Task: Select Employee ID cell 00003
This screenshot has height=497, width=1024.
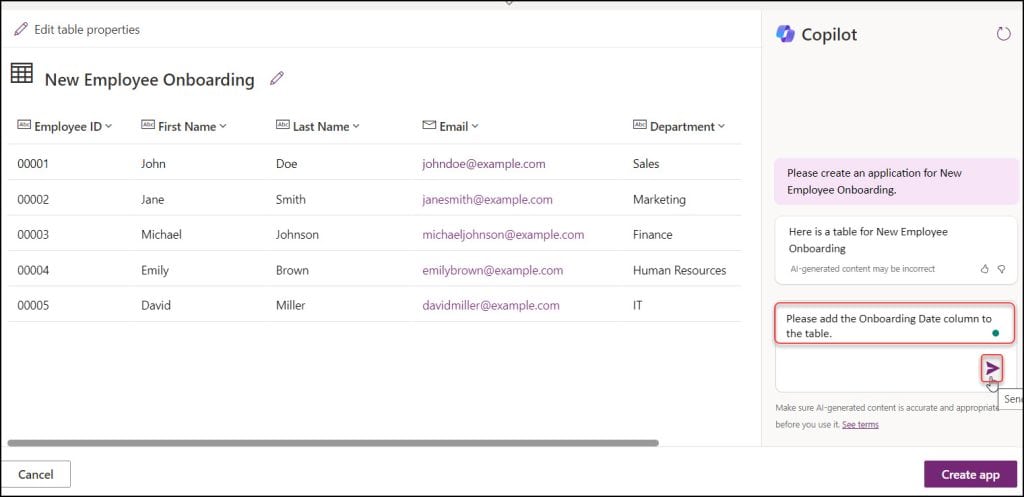Action: click(33, 234)
